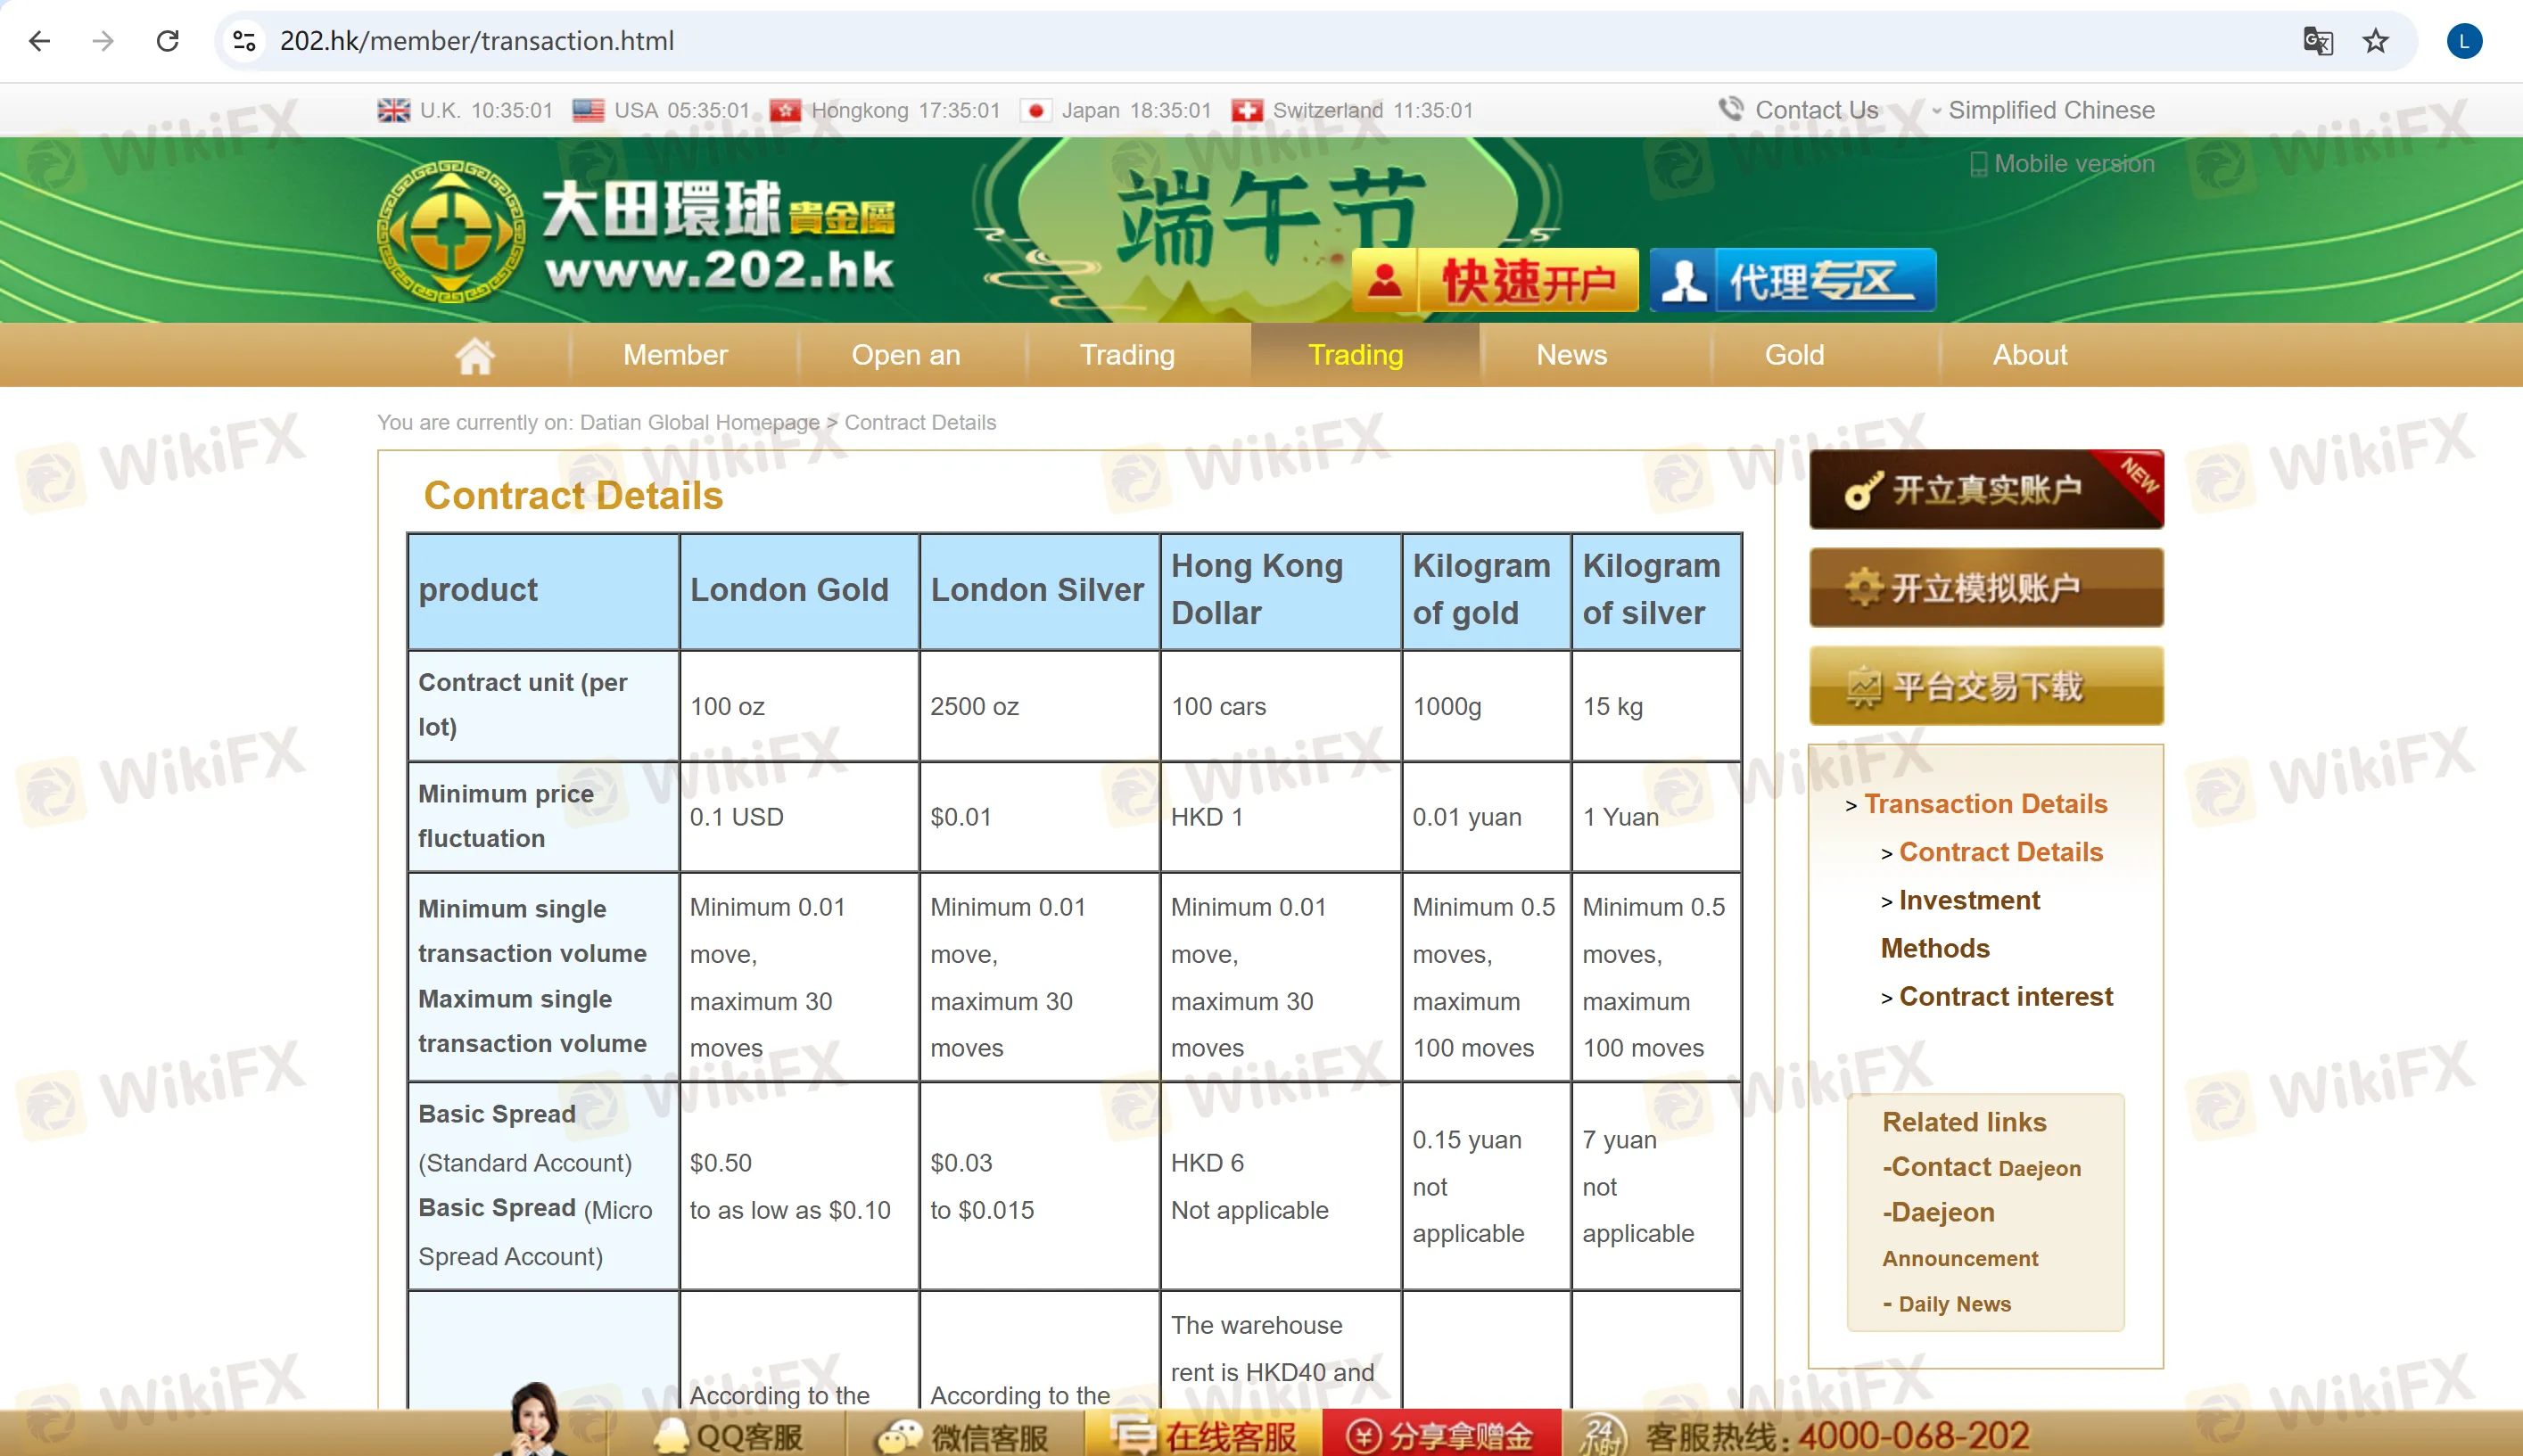Screen dimensions: 2523x1456
Task: Click the open real account banner
Action: click(1985, 489)
